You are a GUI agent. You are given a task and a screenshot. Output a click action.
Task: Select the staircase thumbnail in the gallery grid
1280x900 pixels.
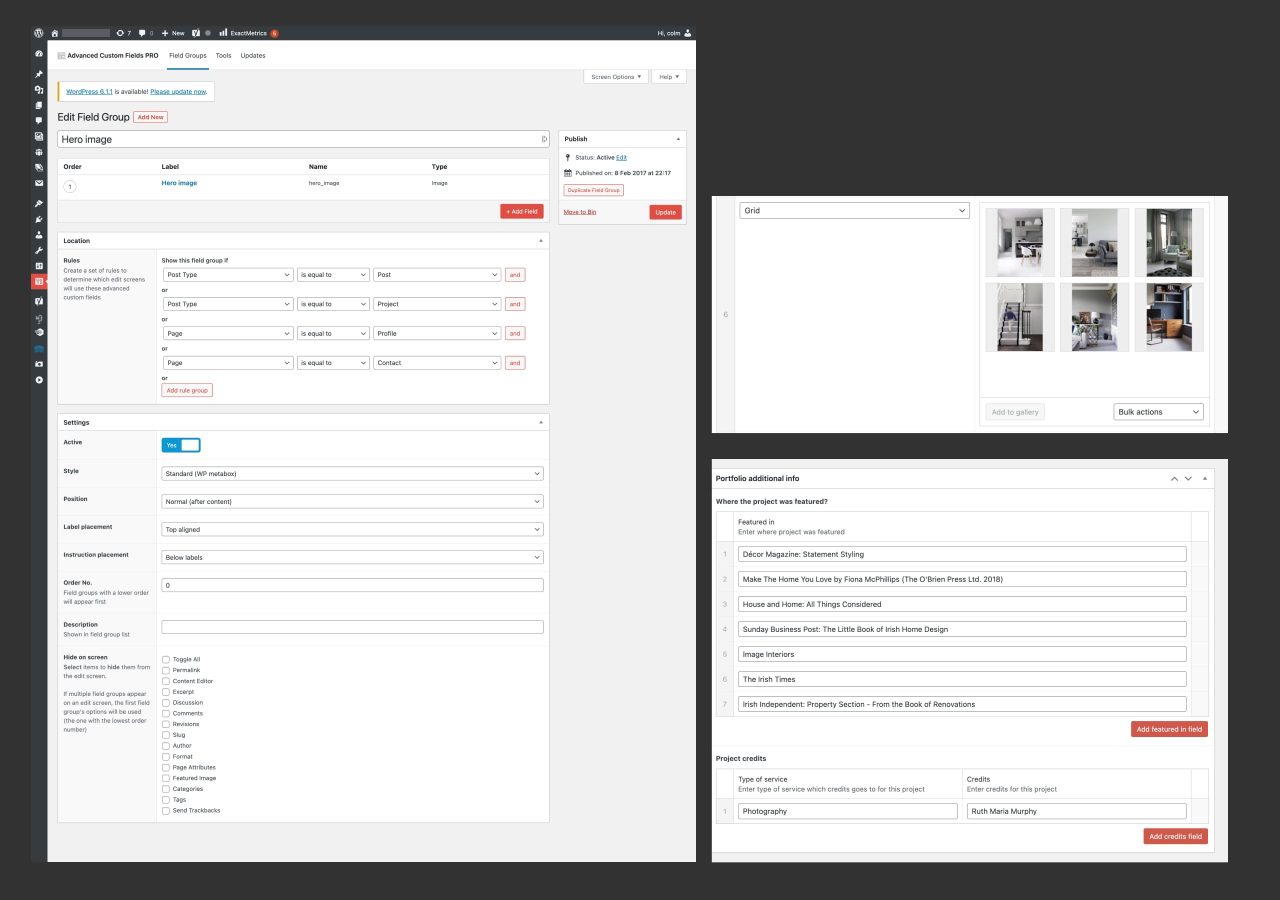click(x=1019, y=317)
